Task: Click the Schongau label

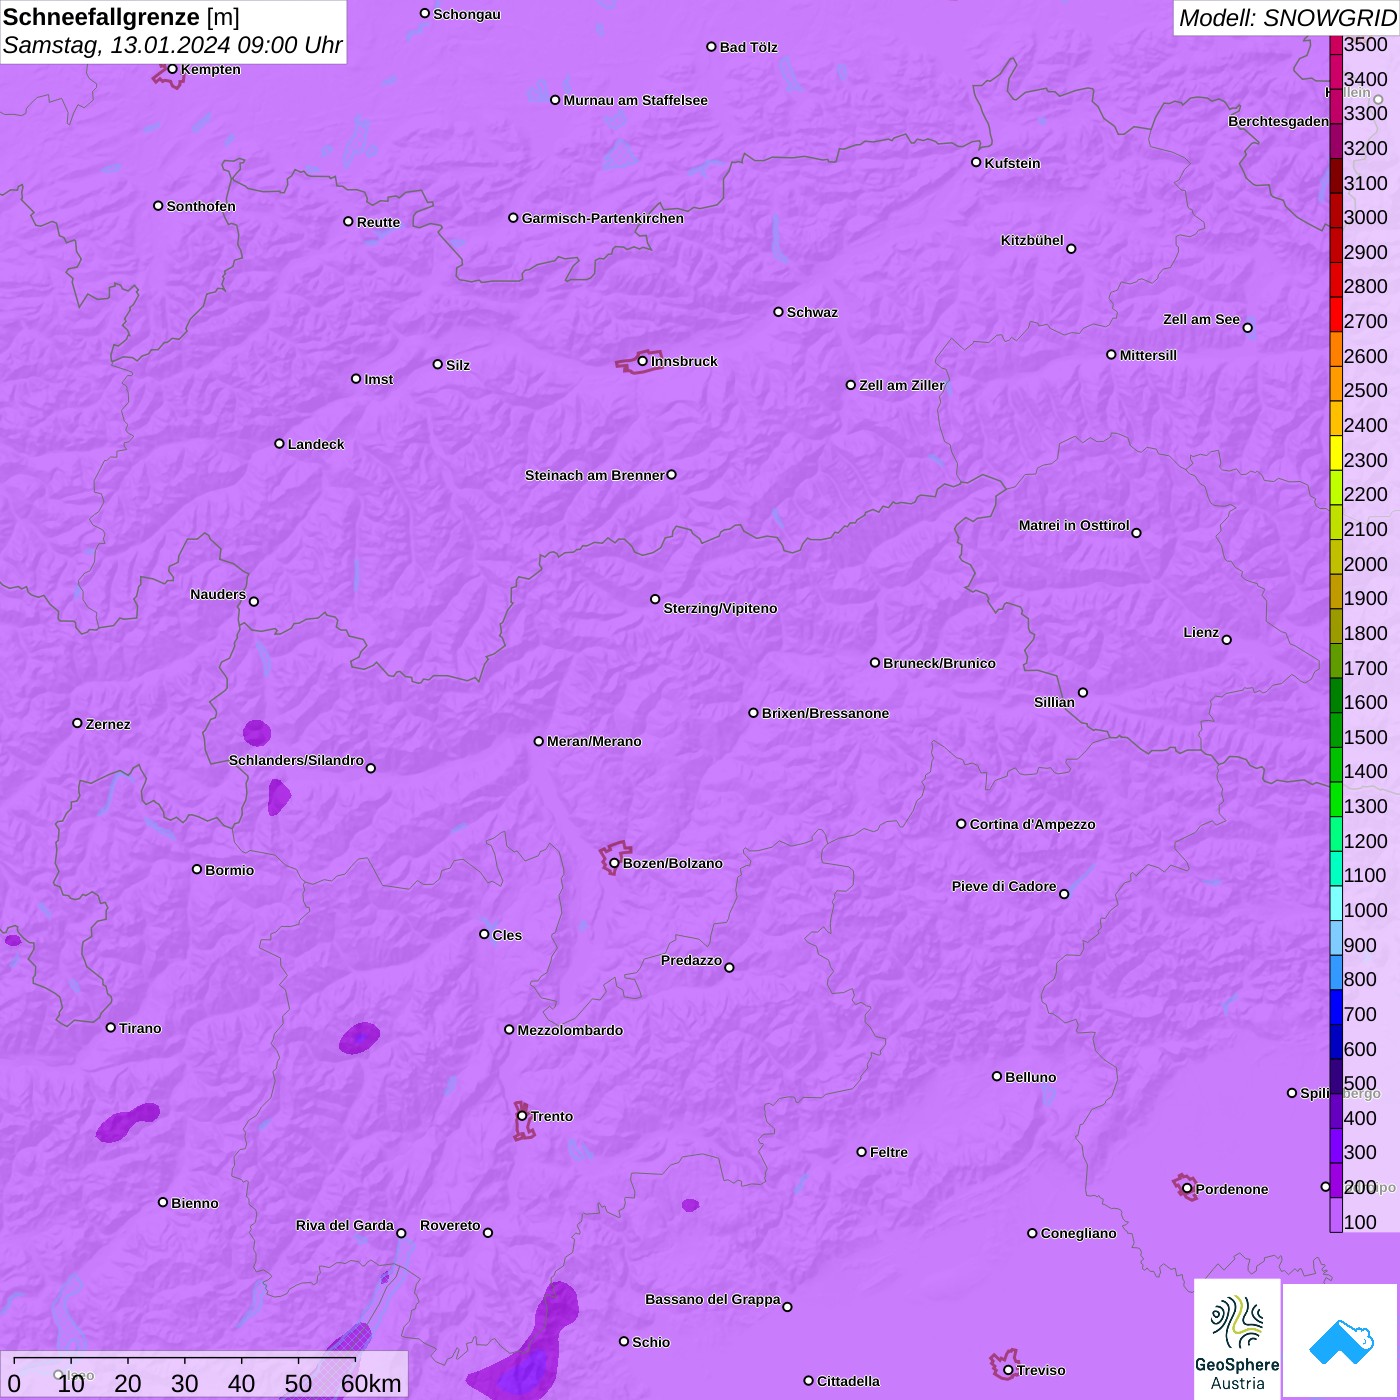Action: [467, 14]
